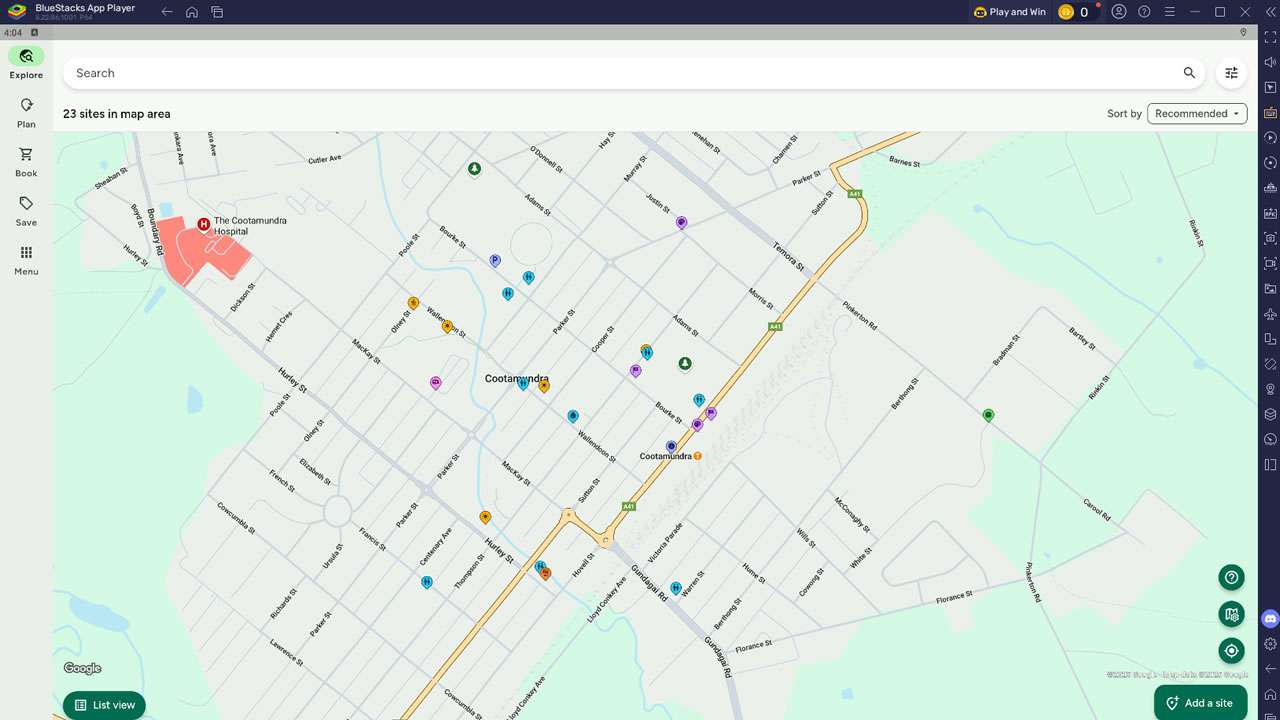Click the Add a site button
1280x720 pixels.
(1200, 703)
